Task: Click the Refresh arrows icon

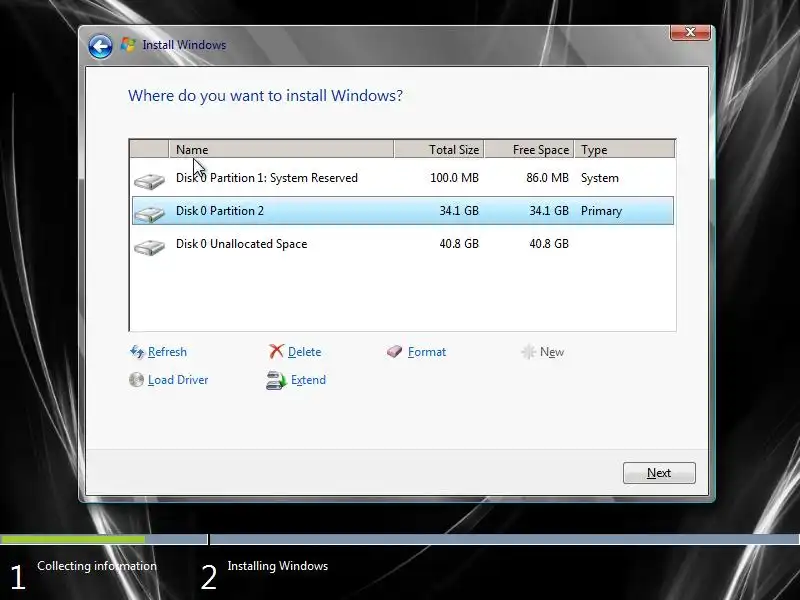Action: pos(137,352)
